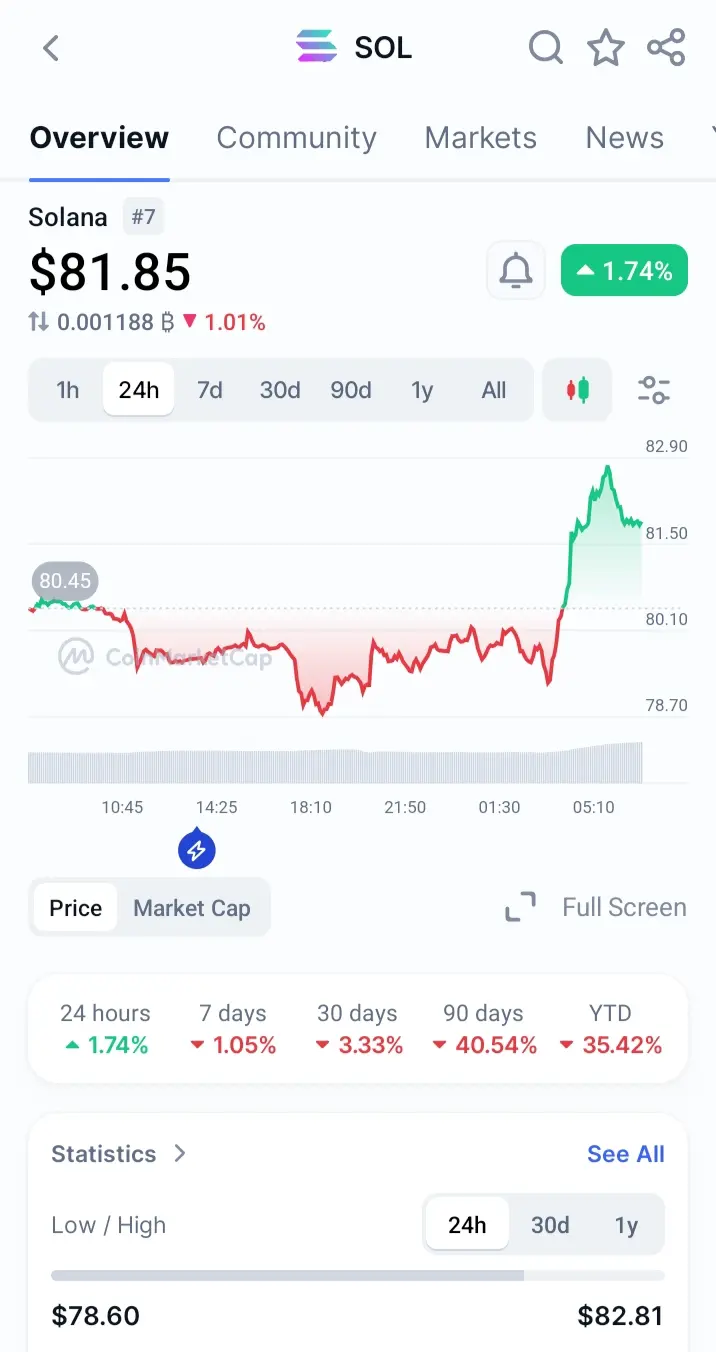Switch chart to Market Cap
The image size is (716, 1352).
point(192,908)
